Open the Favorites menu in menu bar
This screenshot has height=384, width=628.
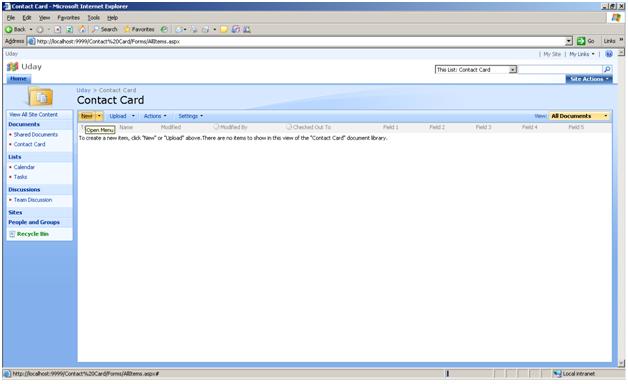68,18
